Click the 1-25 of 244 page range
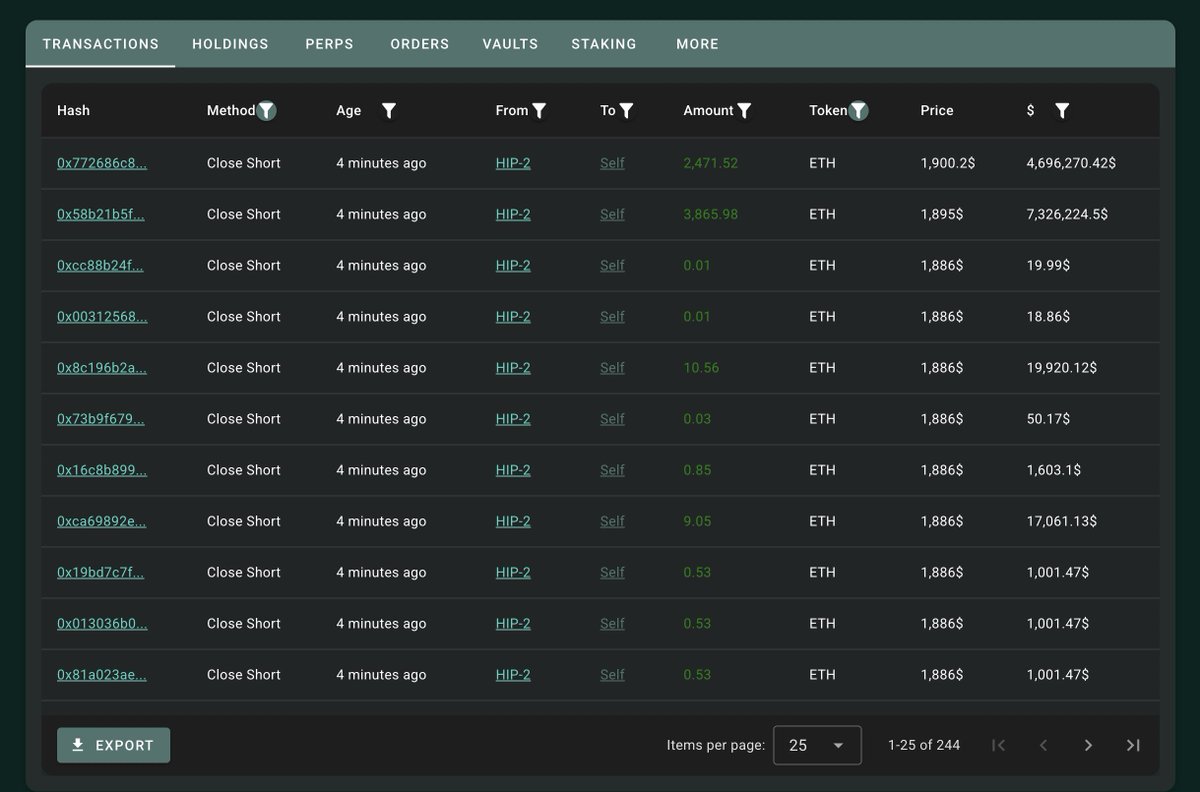 pos(924,745)
